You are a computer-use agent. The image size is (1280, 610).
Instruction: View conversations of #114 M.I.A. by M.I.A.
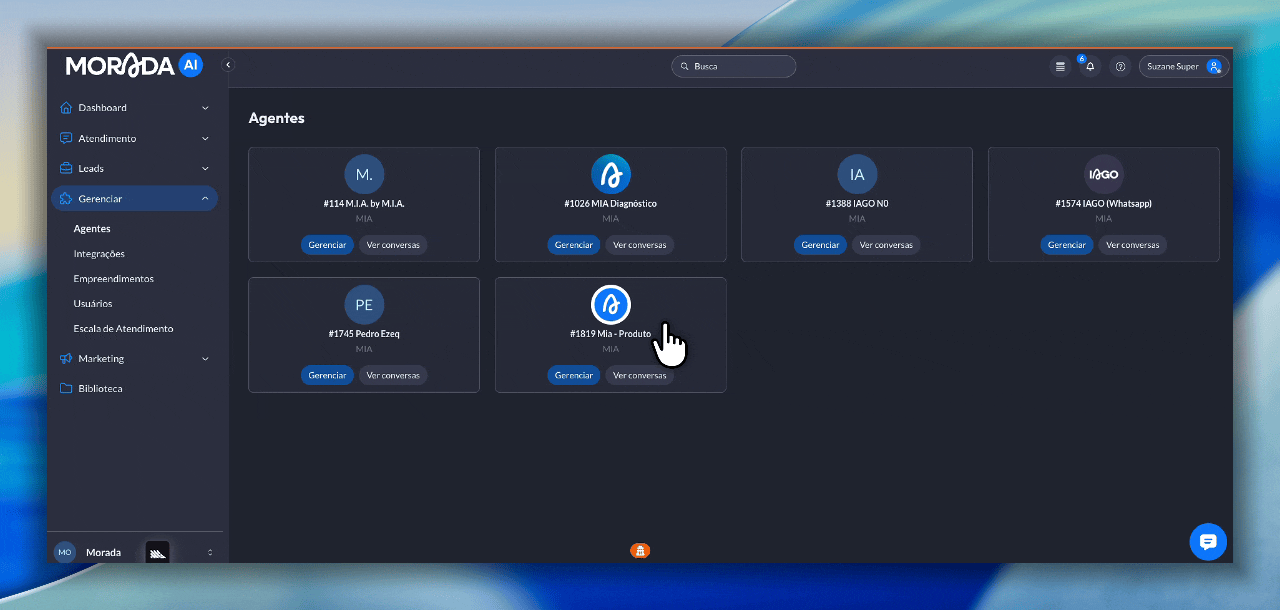[393, 245]
